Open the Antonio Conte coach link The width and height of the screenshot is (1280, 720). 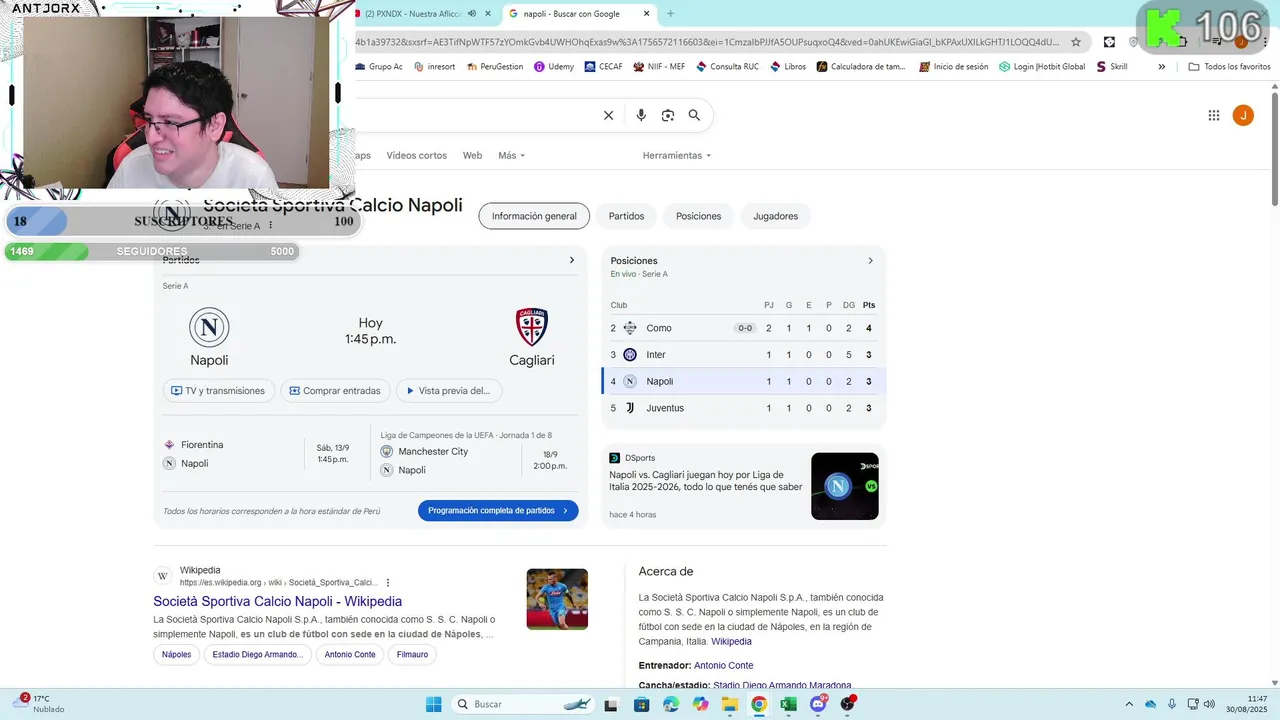[724, 665]
